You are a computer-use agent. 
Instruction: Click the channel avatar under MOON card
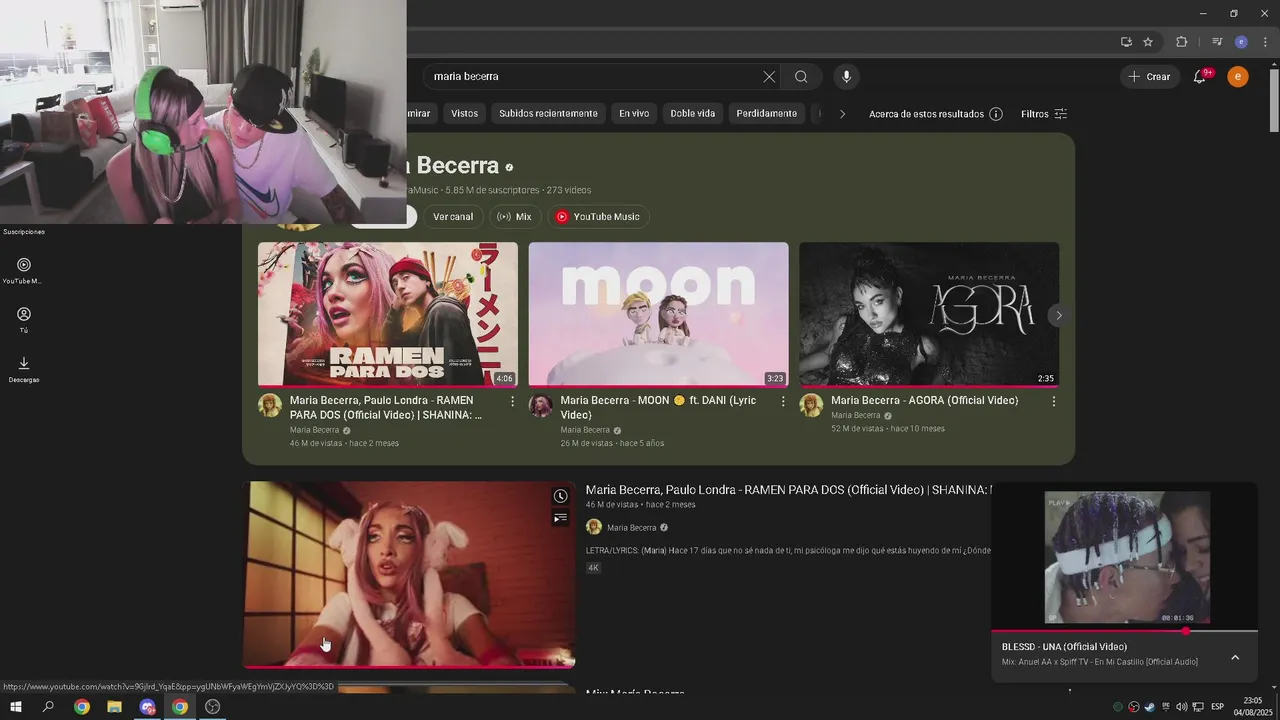[541, 405]
